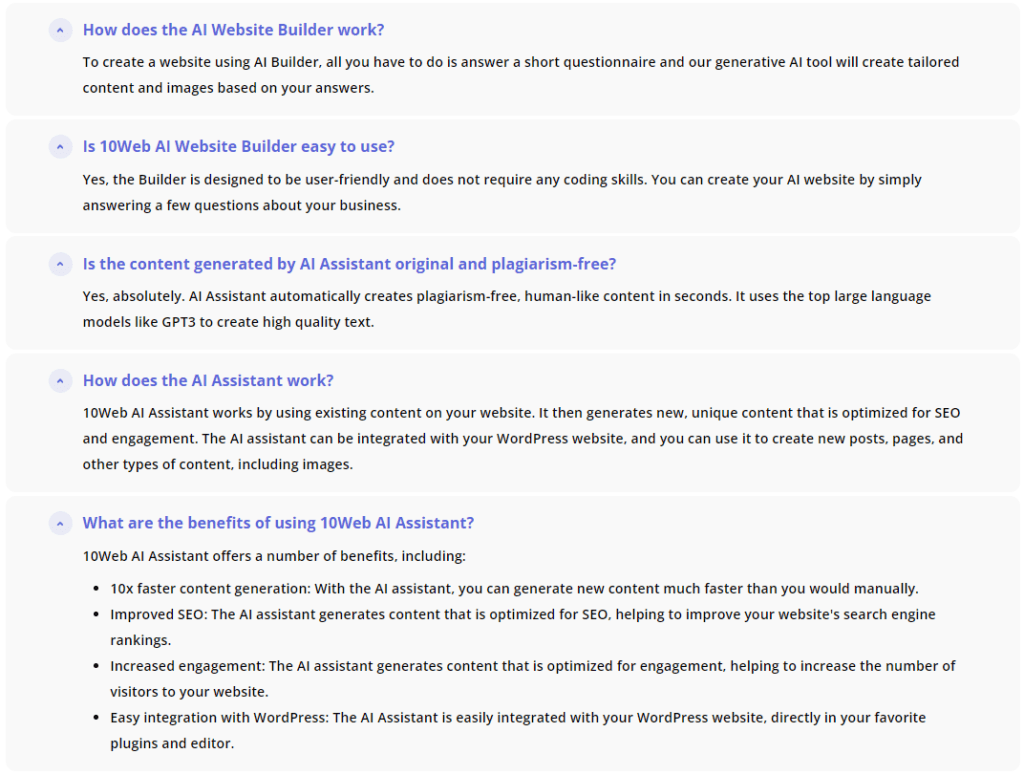The height and width of the screenshot is (775, 1024).
Task: Click intro line '10Web AI Assistant offers a number of benefits'
Action: [274, 556]
